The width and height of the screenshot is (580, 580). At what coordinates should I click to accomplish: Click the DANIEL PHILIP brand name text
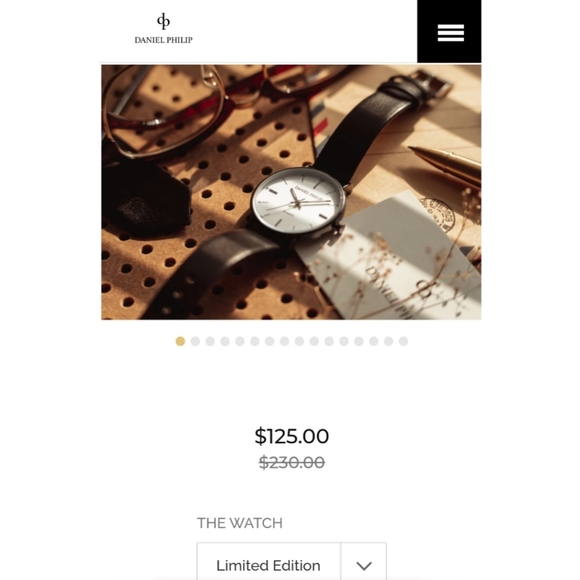[163, 40]
